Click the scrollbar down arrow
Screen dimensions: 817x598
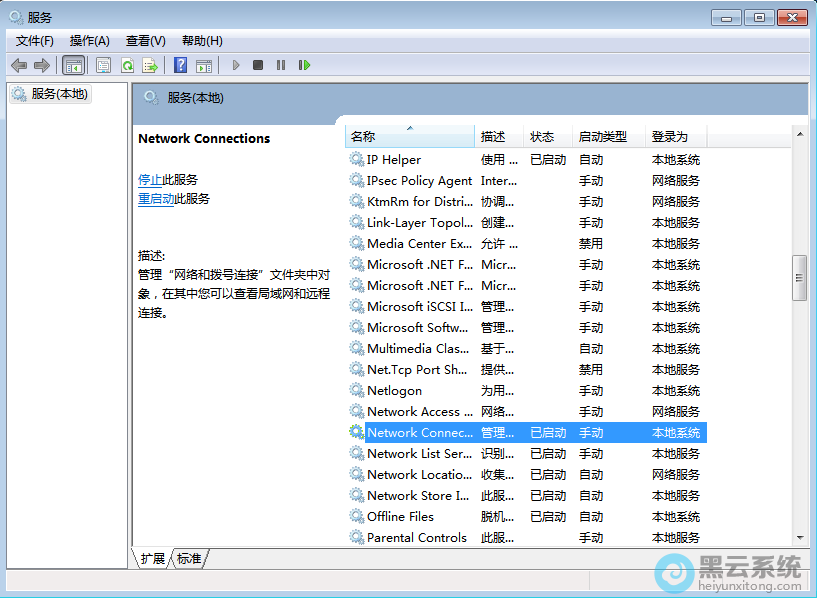point(800,538)
